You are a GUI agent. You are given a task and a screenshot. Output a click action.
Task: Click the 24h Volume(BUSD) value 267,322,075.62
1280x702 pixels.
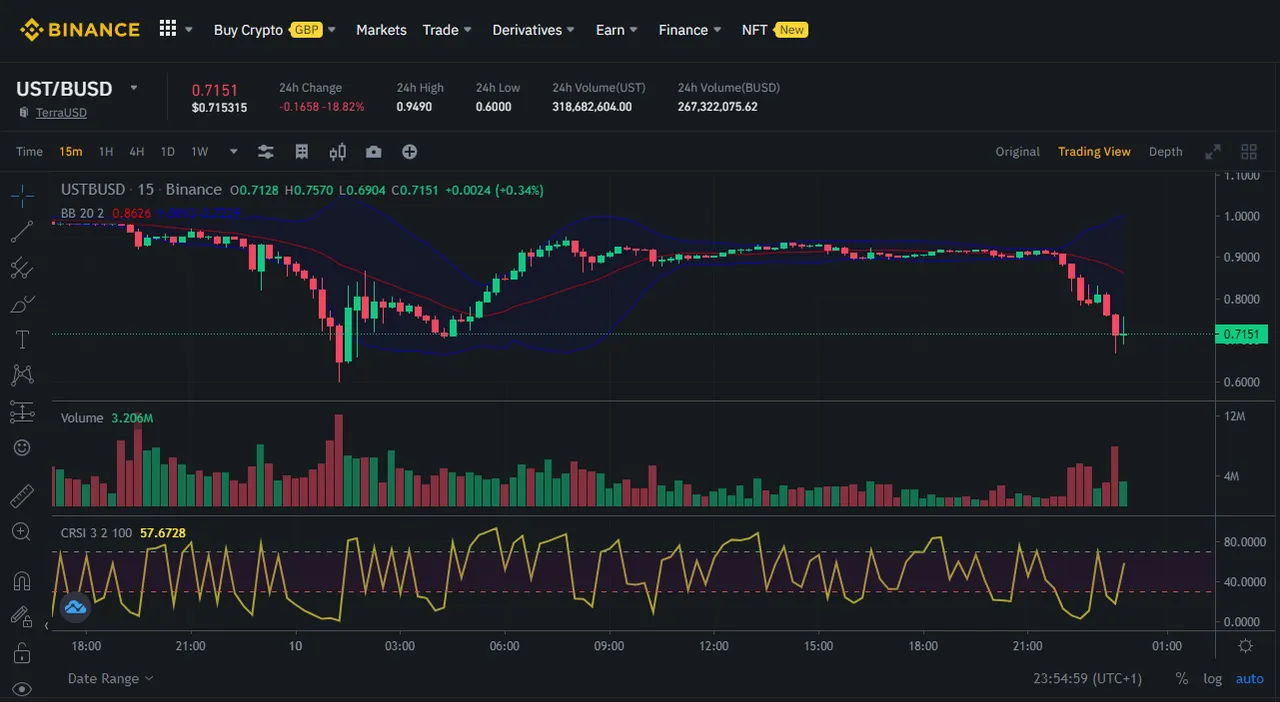coord(717,107)
